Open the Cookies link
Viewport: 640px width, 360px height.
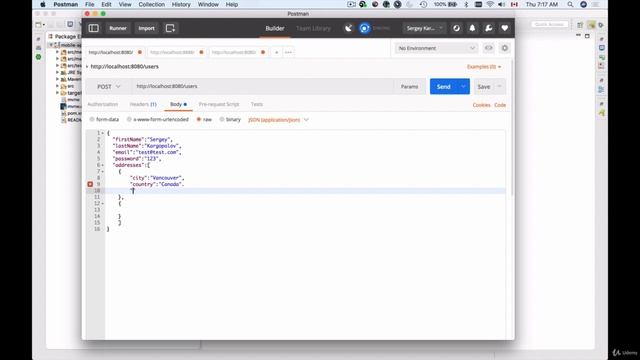[x=481, y=105]
